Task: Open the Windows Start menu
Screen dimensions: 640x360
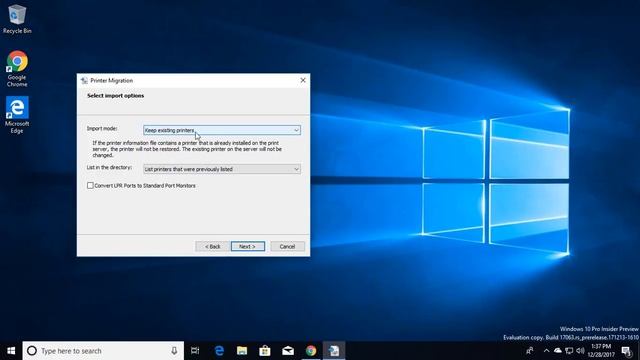Action: (x=11, y=351)
